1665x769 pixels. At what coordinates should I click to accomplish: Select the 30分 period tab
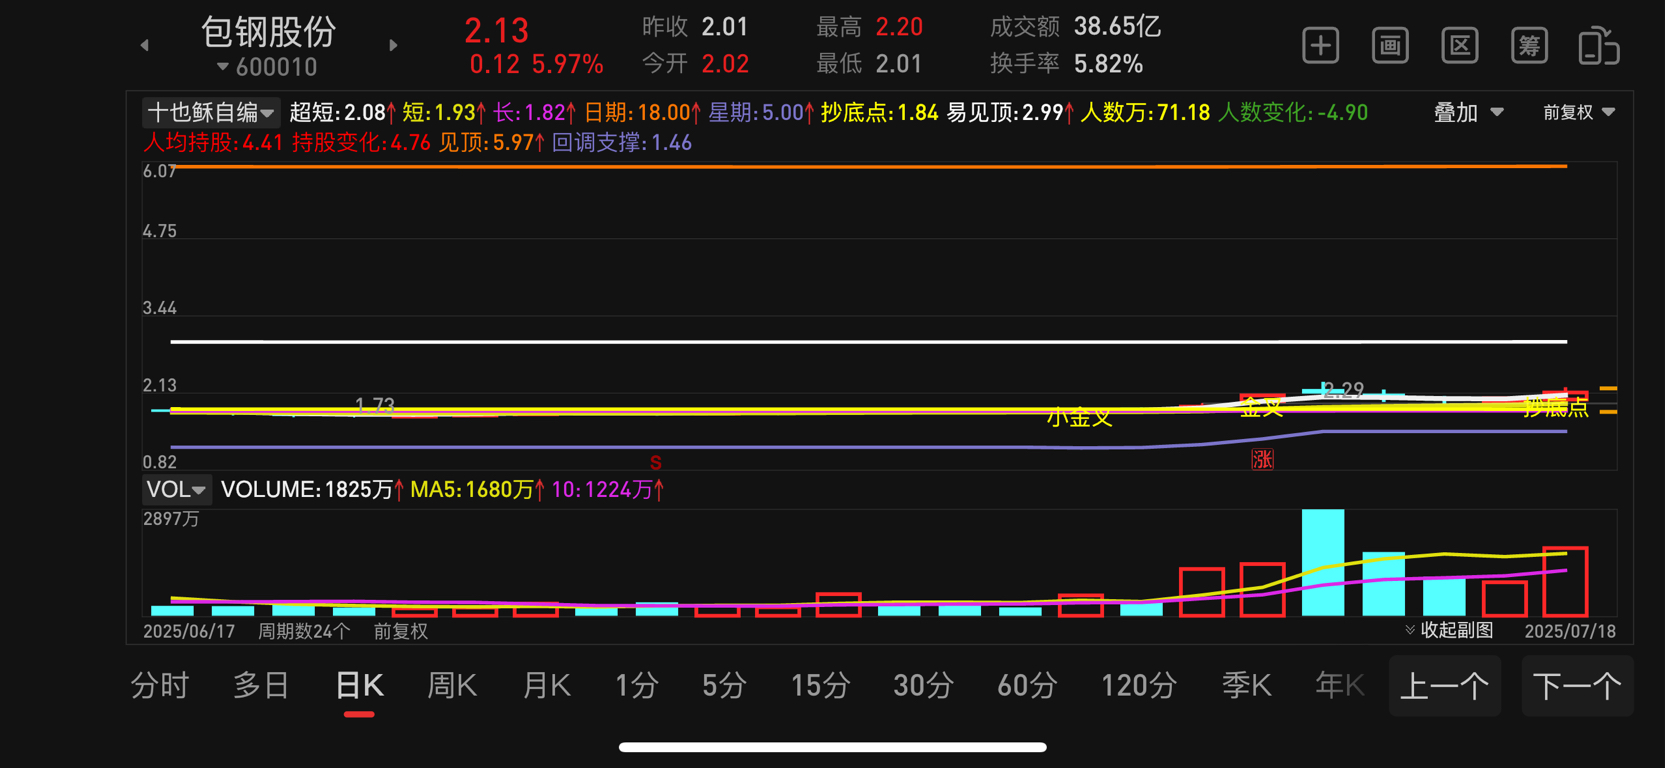coord(922,686)
